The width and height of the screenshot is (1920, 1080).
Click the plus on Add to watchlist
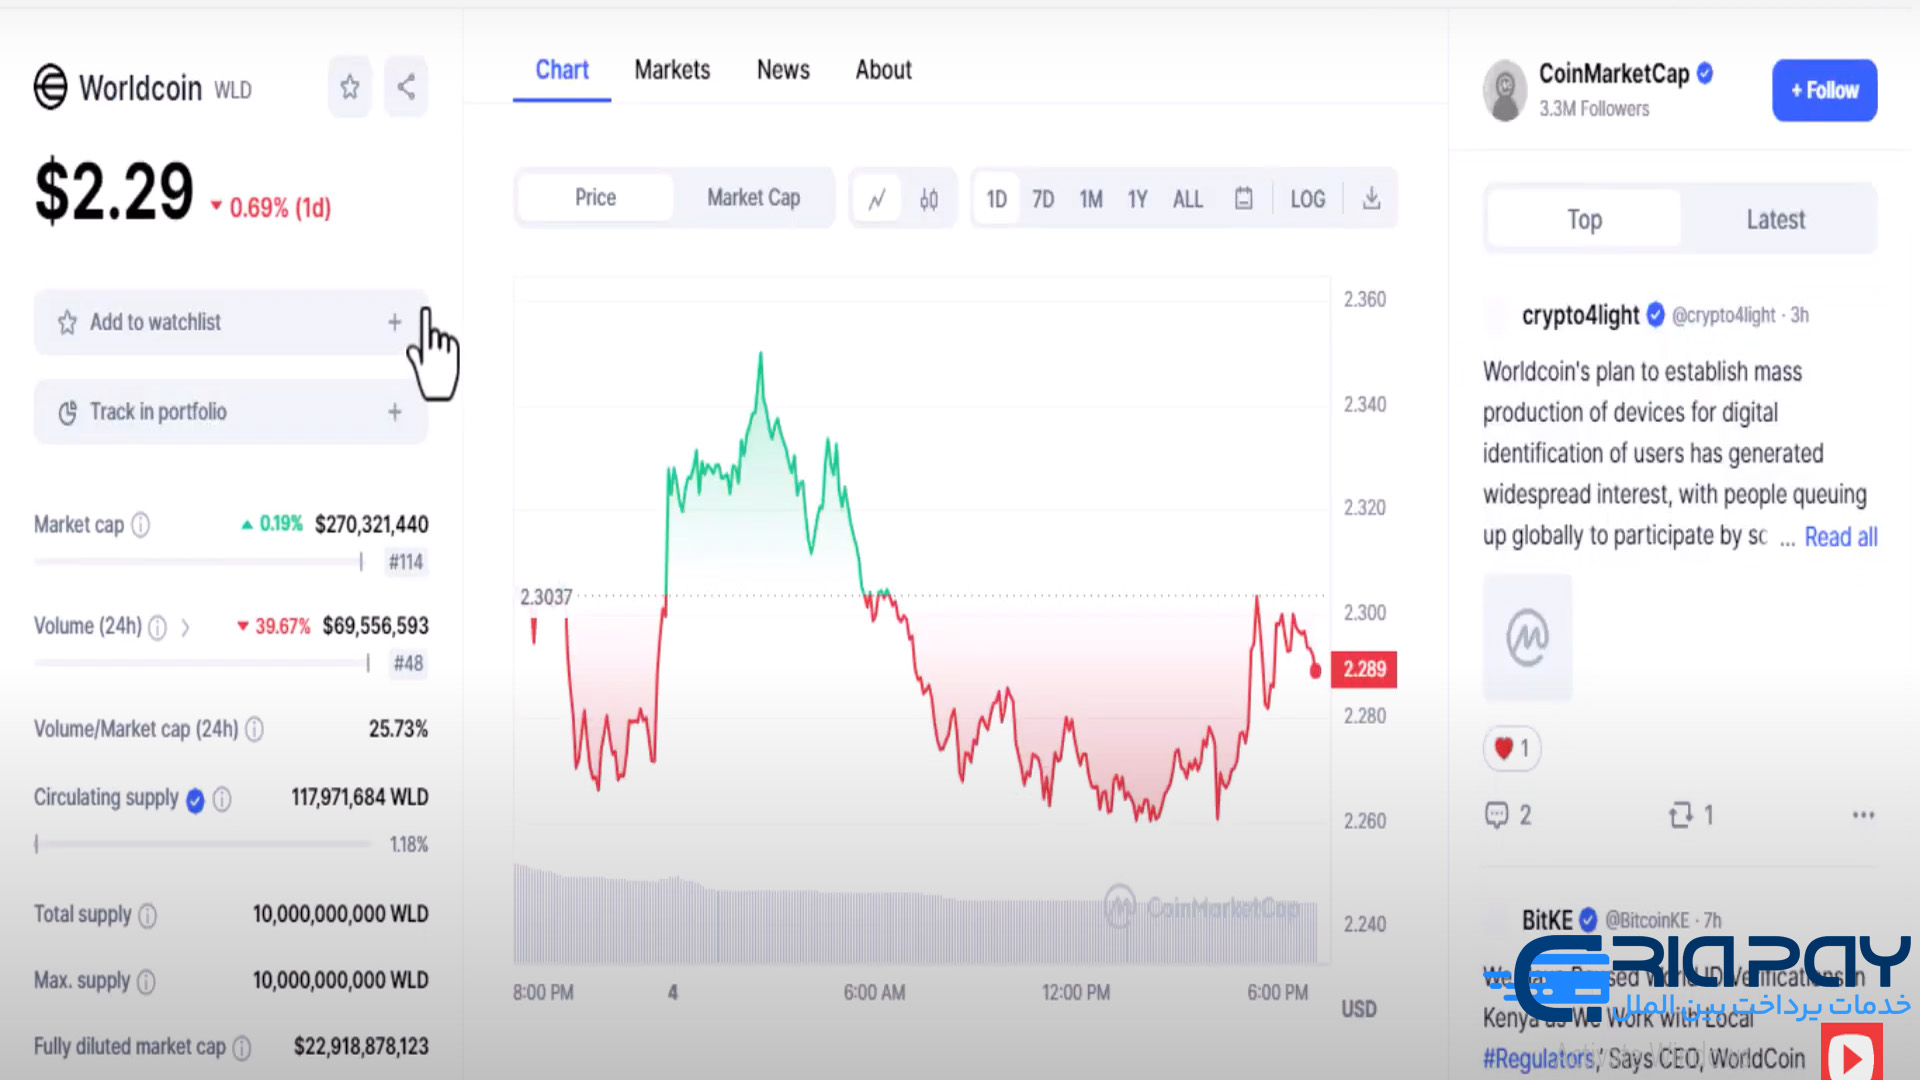point(395,322)
